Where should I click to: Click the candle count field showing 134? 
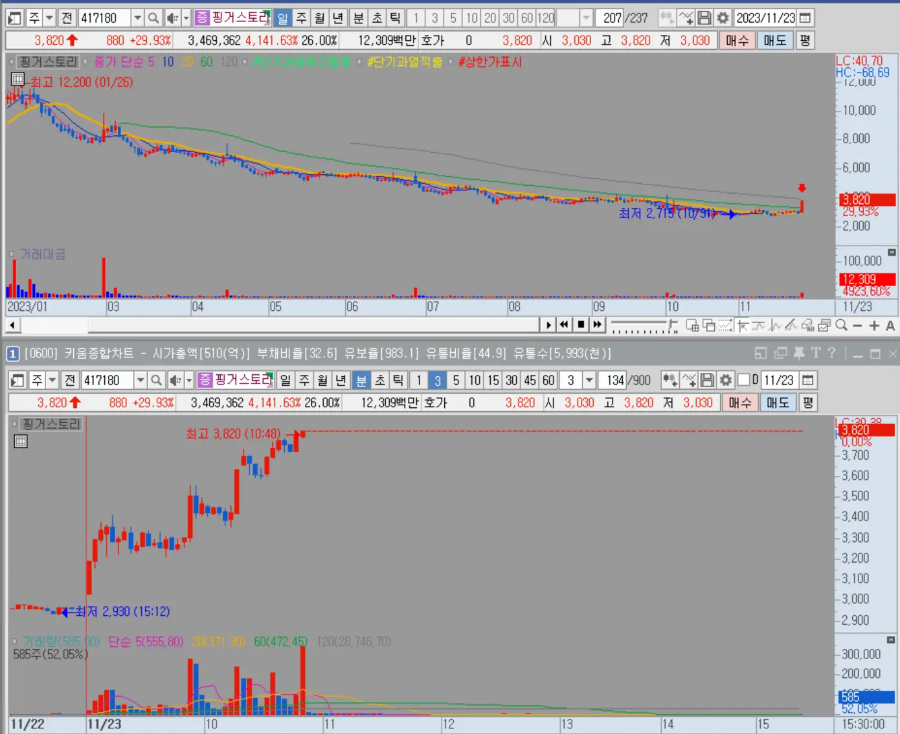click(613, 380)
